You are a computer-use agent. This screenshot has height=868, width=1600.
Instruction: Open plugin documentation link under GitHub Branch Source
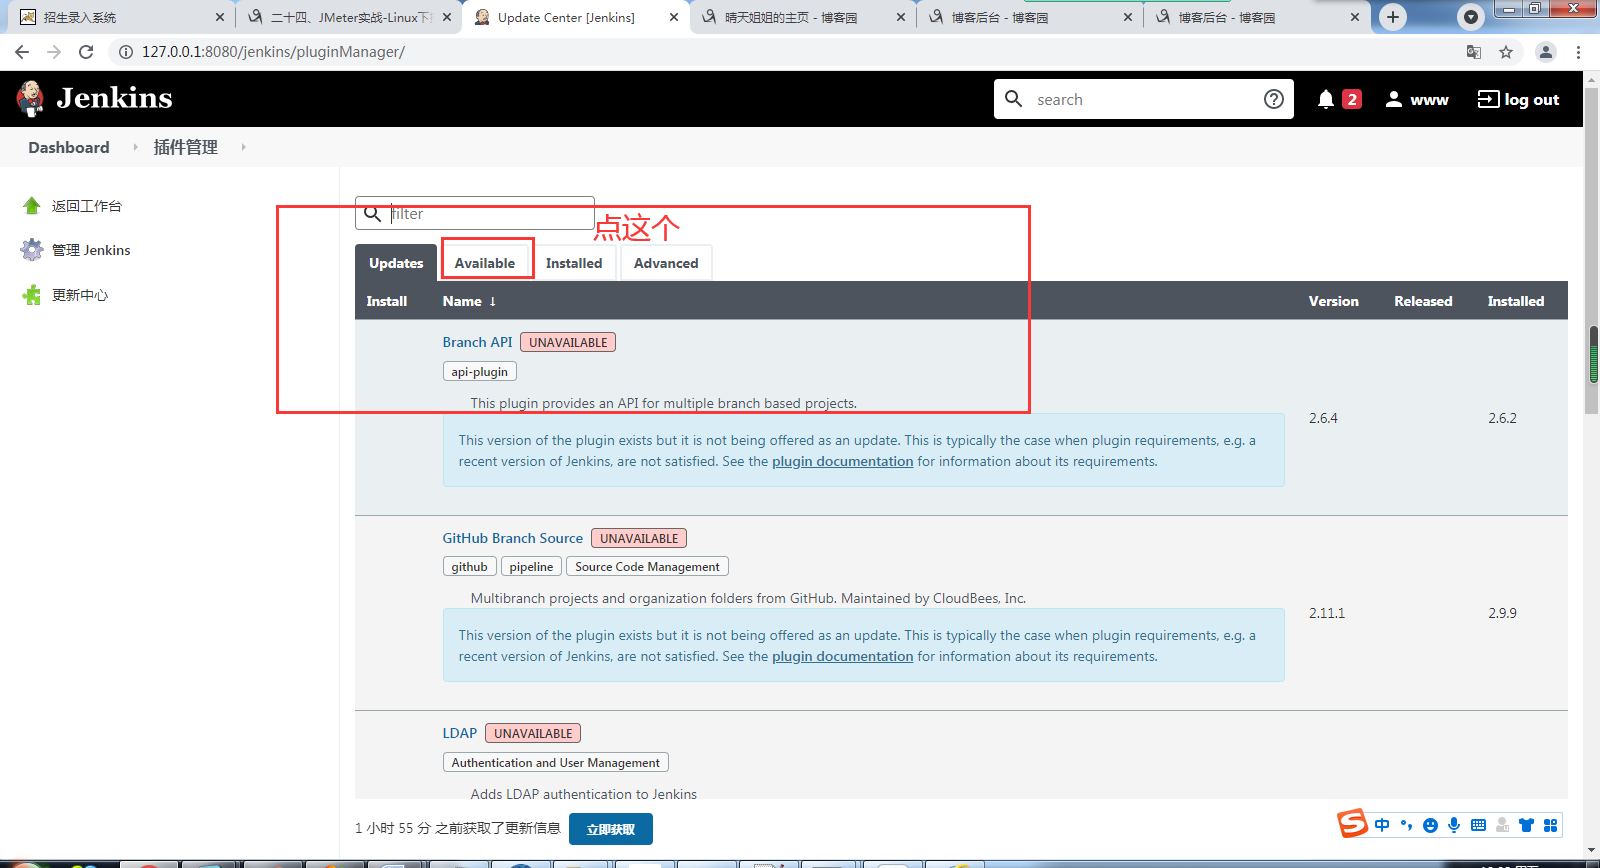(842, 656)
